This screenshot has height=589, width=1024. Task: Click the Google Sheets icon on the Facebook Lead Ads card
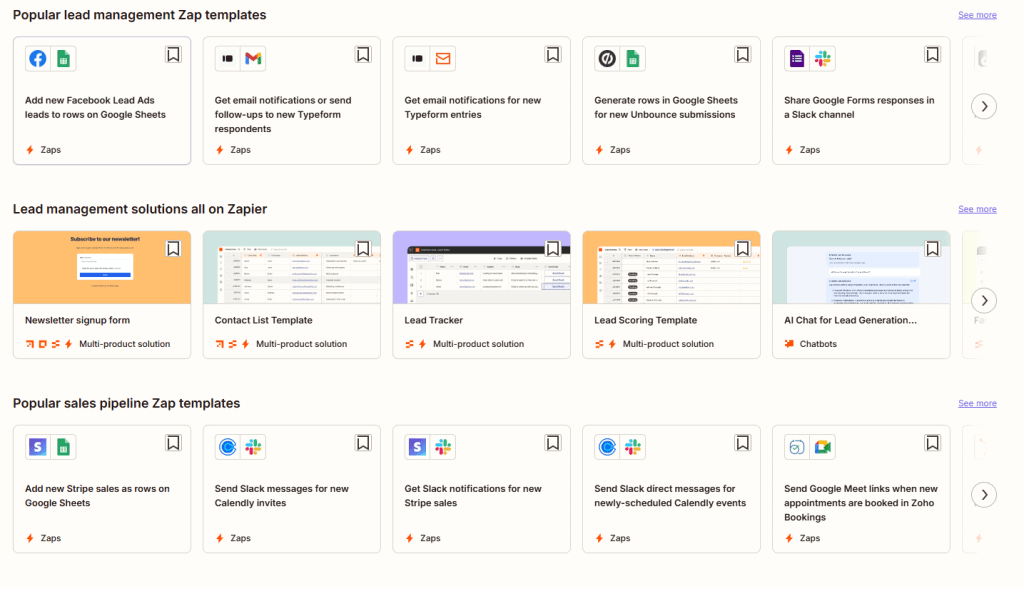click(x=63, y=59)
